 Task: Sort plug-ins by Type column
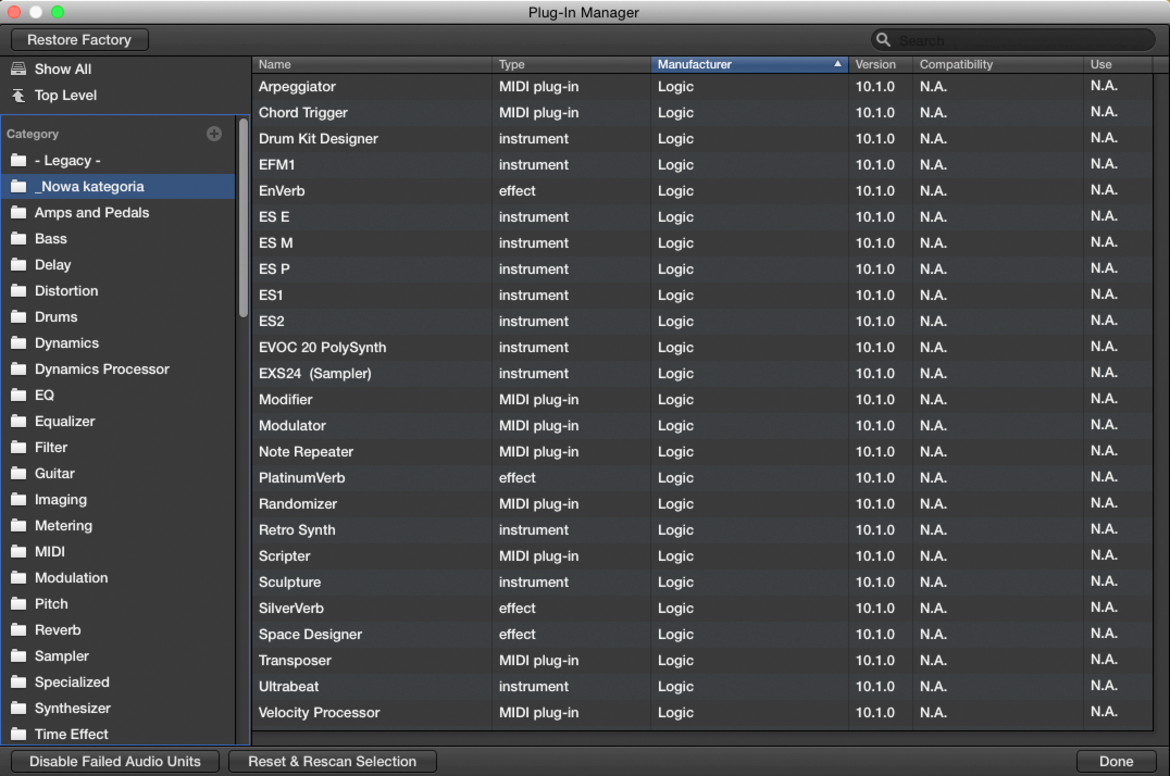(572, 65)
